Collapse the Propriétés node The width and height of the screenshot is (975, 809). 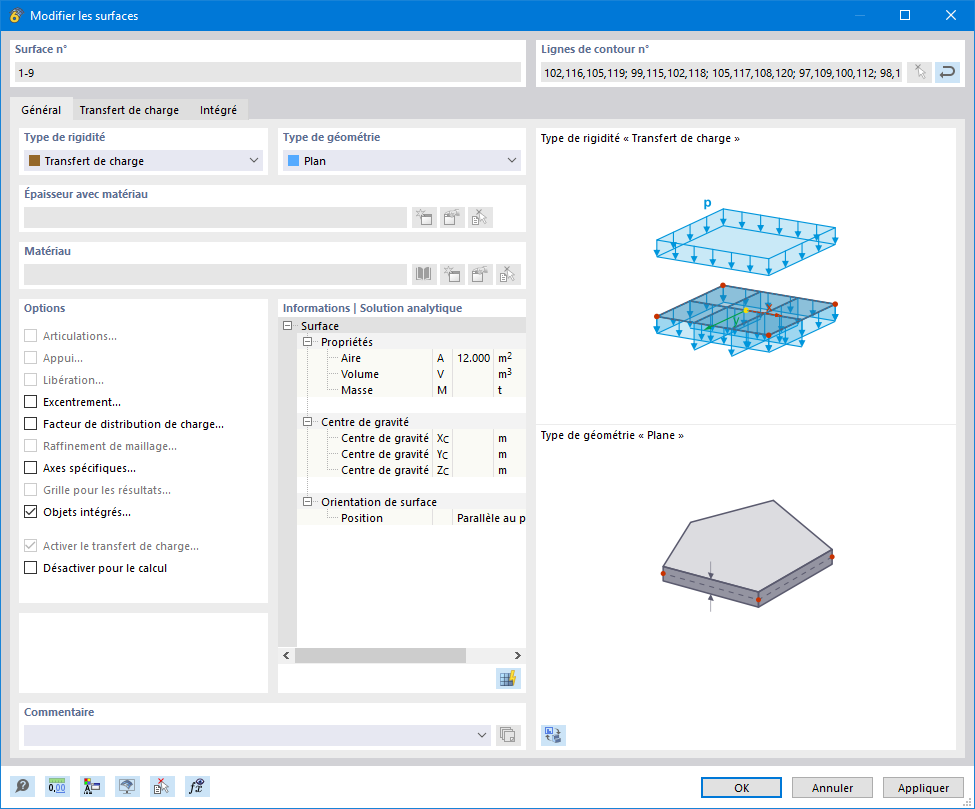click(x=307, y=342)
